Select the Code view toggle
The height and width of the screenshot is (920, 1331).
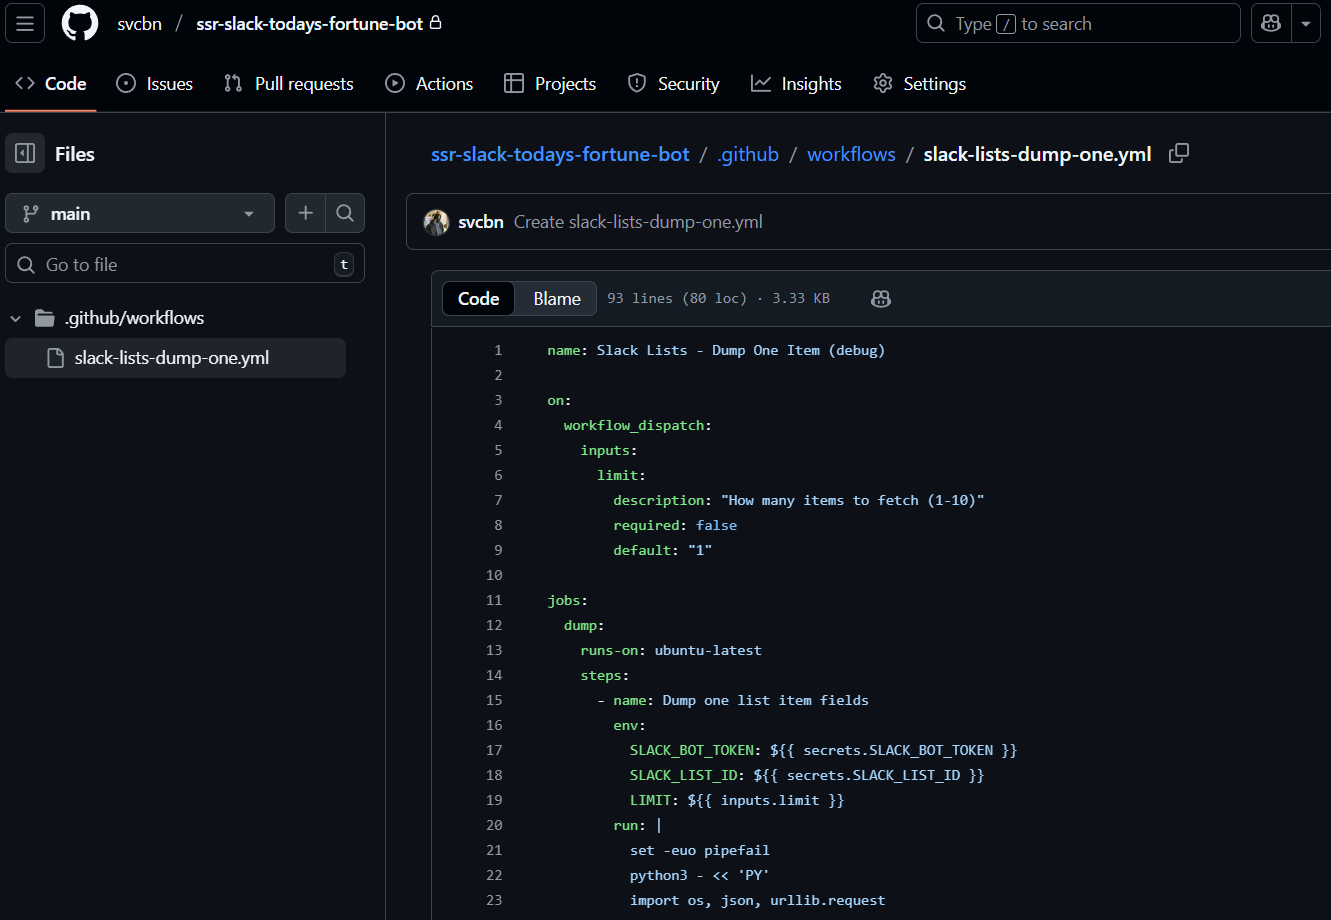click(x=478, y=298)
